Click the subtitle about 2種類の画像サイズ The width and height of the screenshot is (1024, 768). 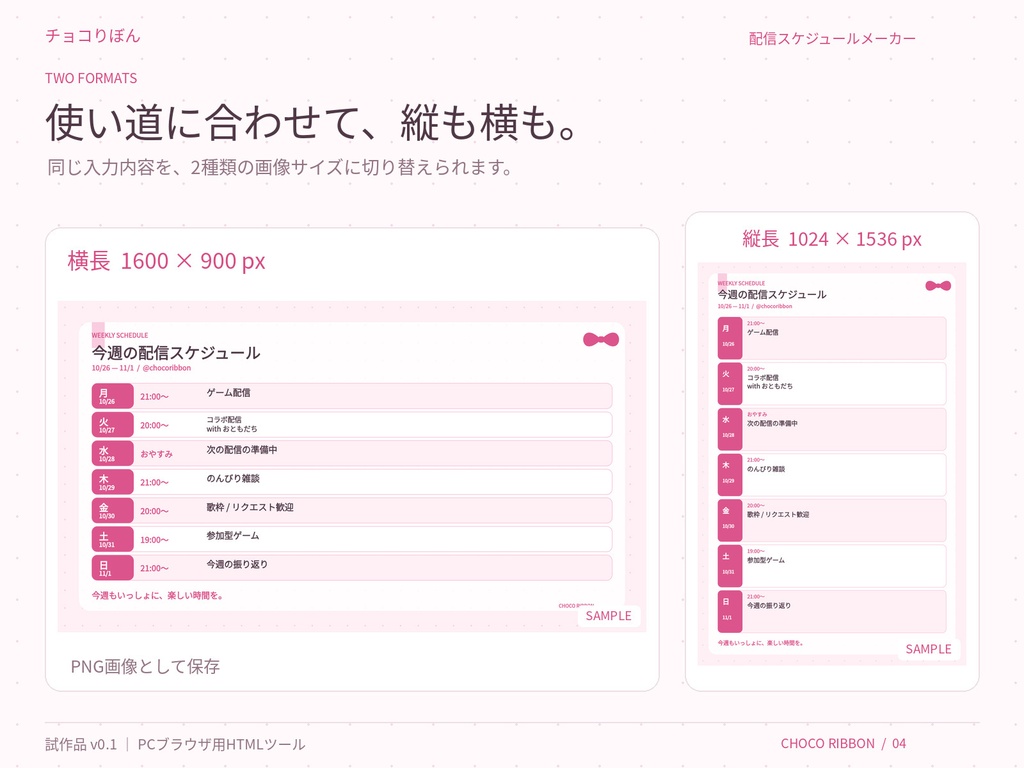coord(281,168)
